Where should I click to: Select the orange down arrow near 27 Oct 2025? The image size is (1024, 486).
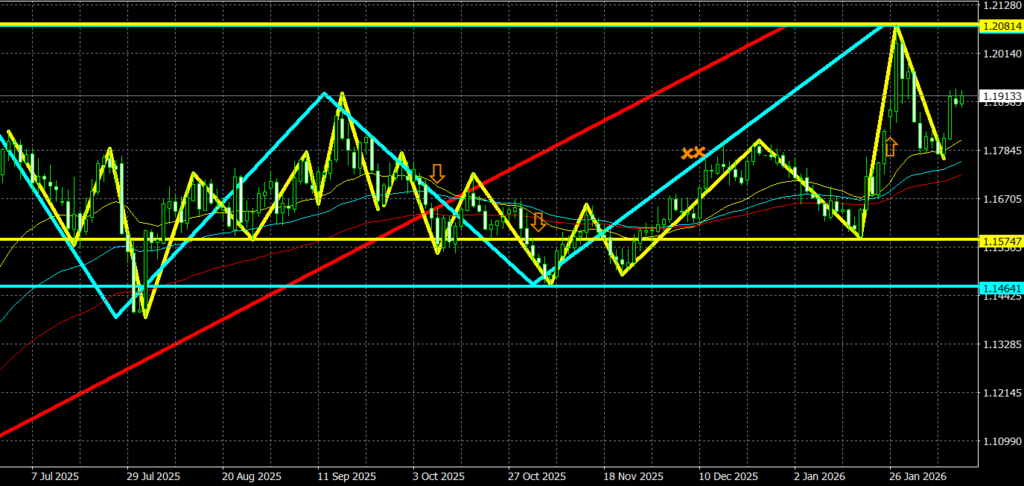click(538, 222)
